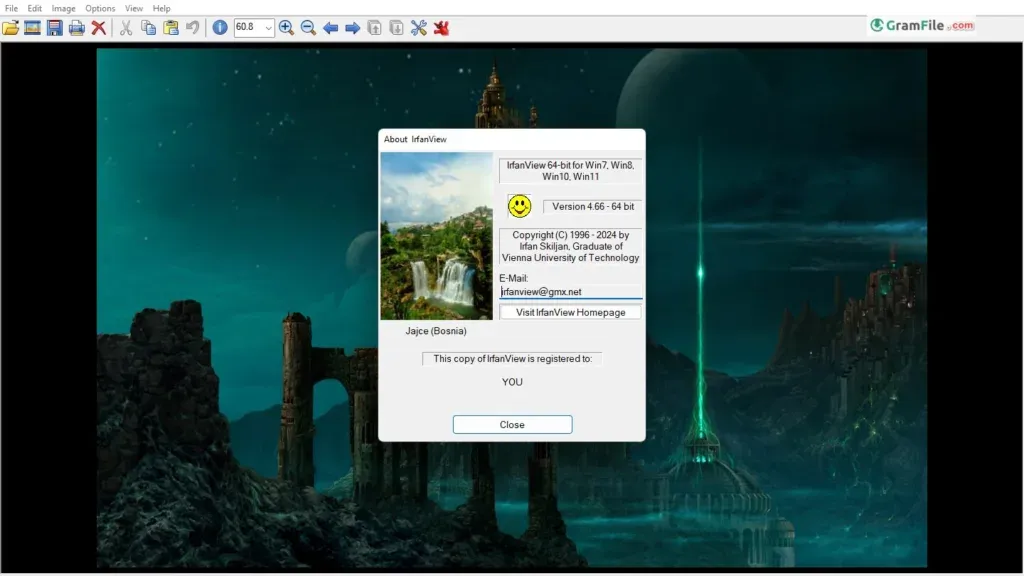Click the Save floppy disk icon
The height and width of the screenshot is (576, 1024).
tap(55, 27)
